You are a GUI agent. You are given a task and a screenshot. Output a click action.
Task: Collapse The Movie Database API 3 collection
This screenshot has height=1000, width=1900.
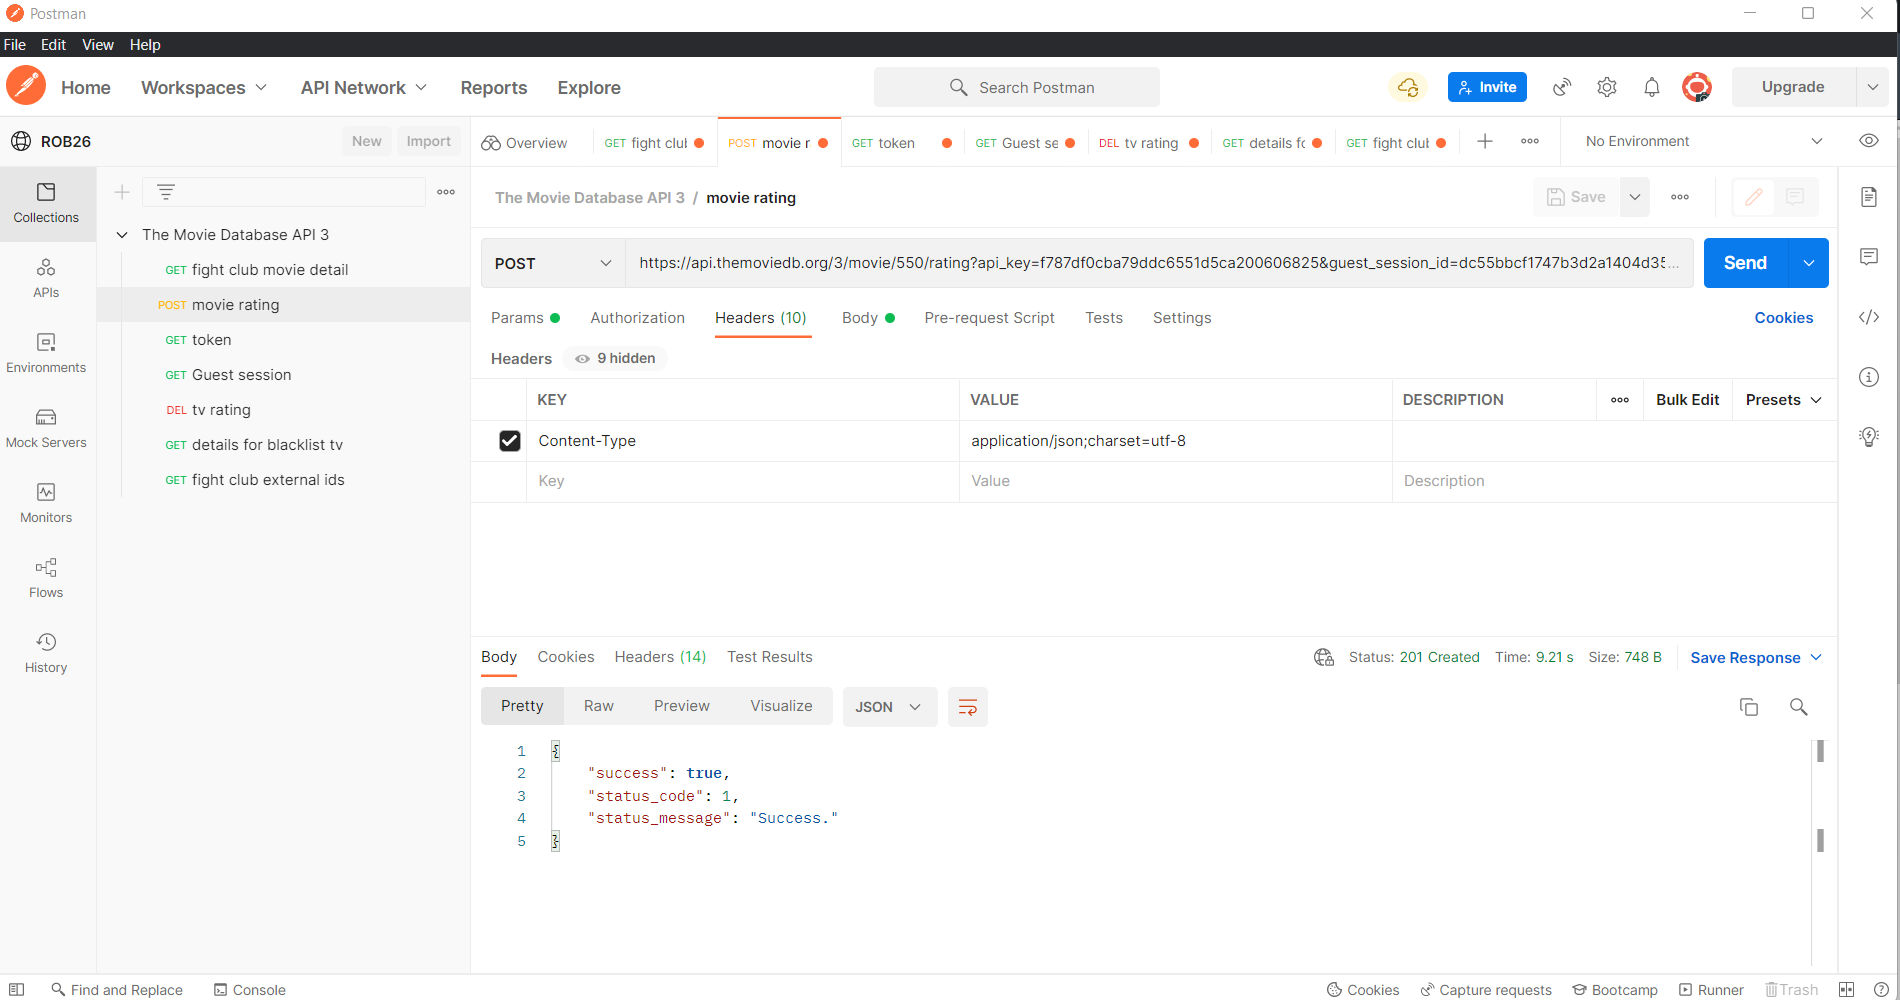point(122,234)
